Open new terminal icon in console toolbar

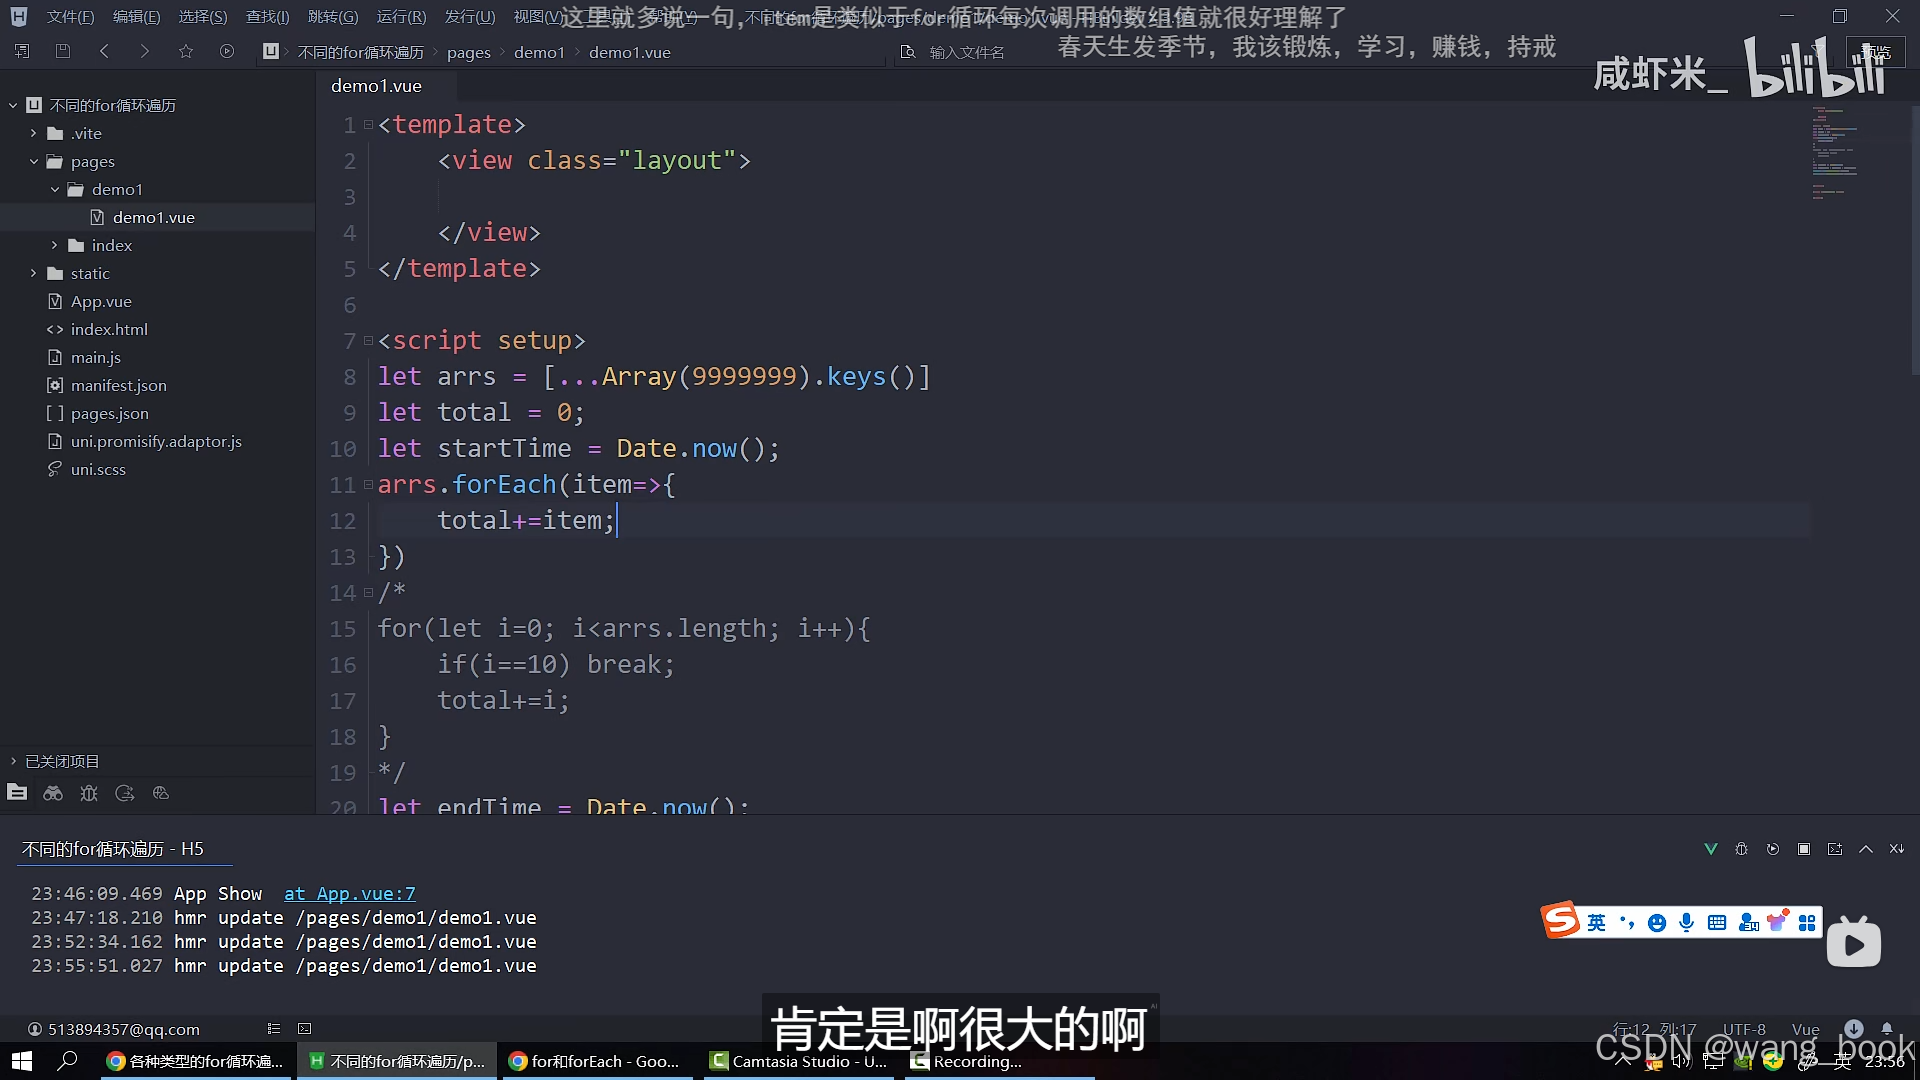click(1835, 849)
